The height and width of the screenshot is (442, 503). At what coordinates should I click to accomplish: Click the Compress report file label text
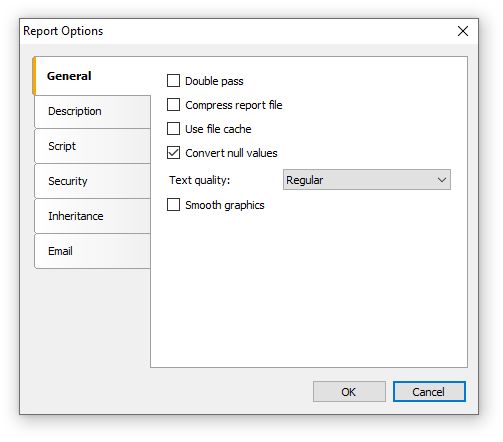(234, 105)
